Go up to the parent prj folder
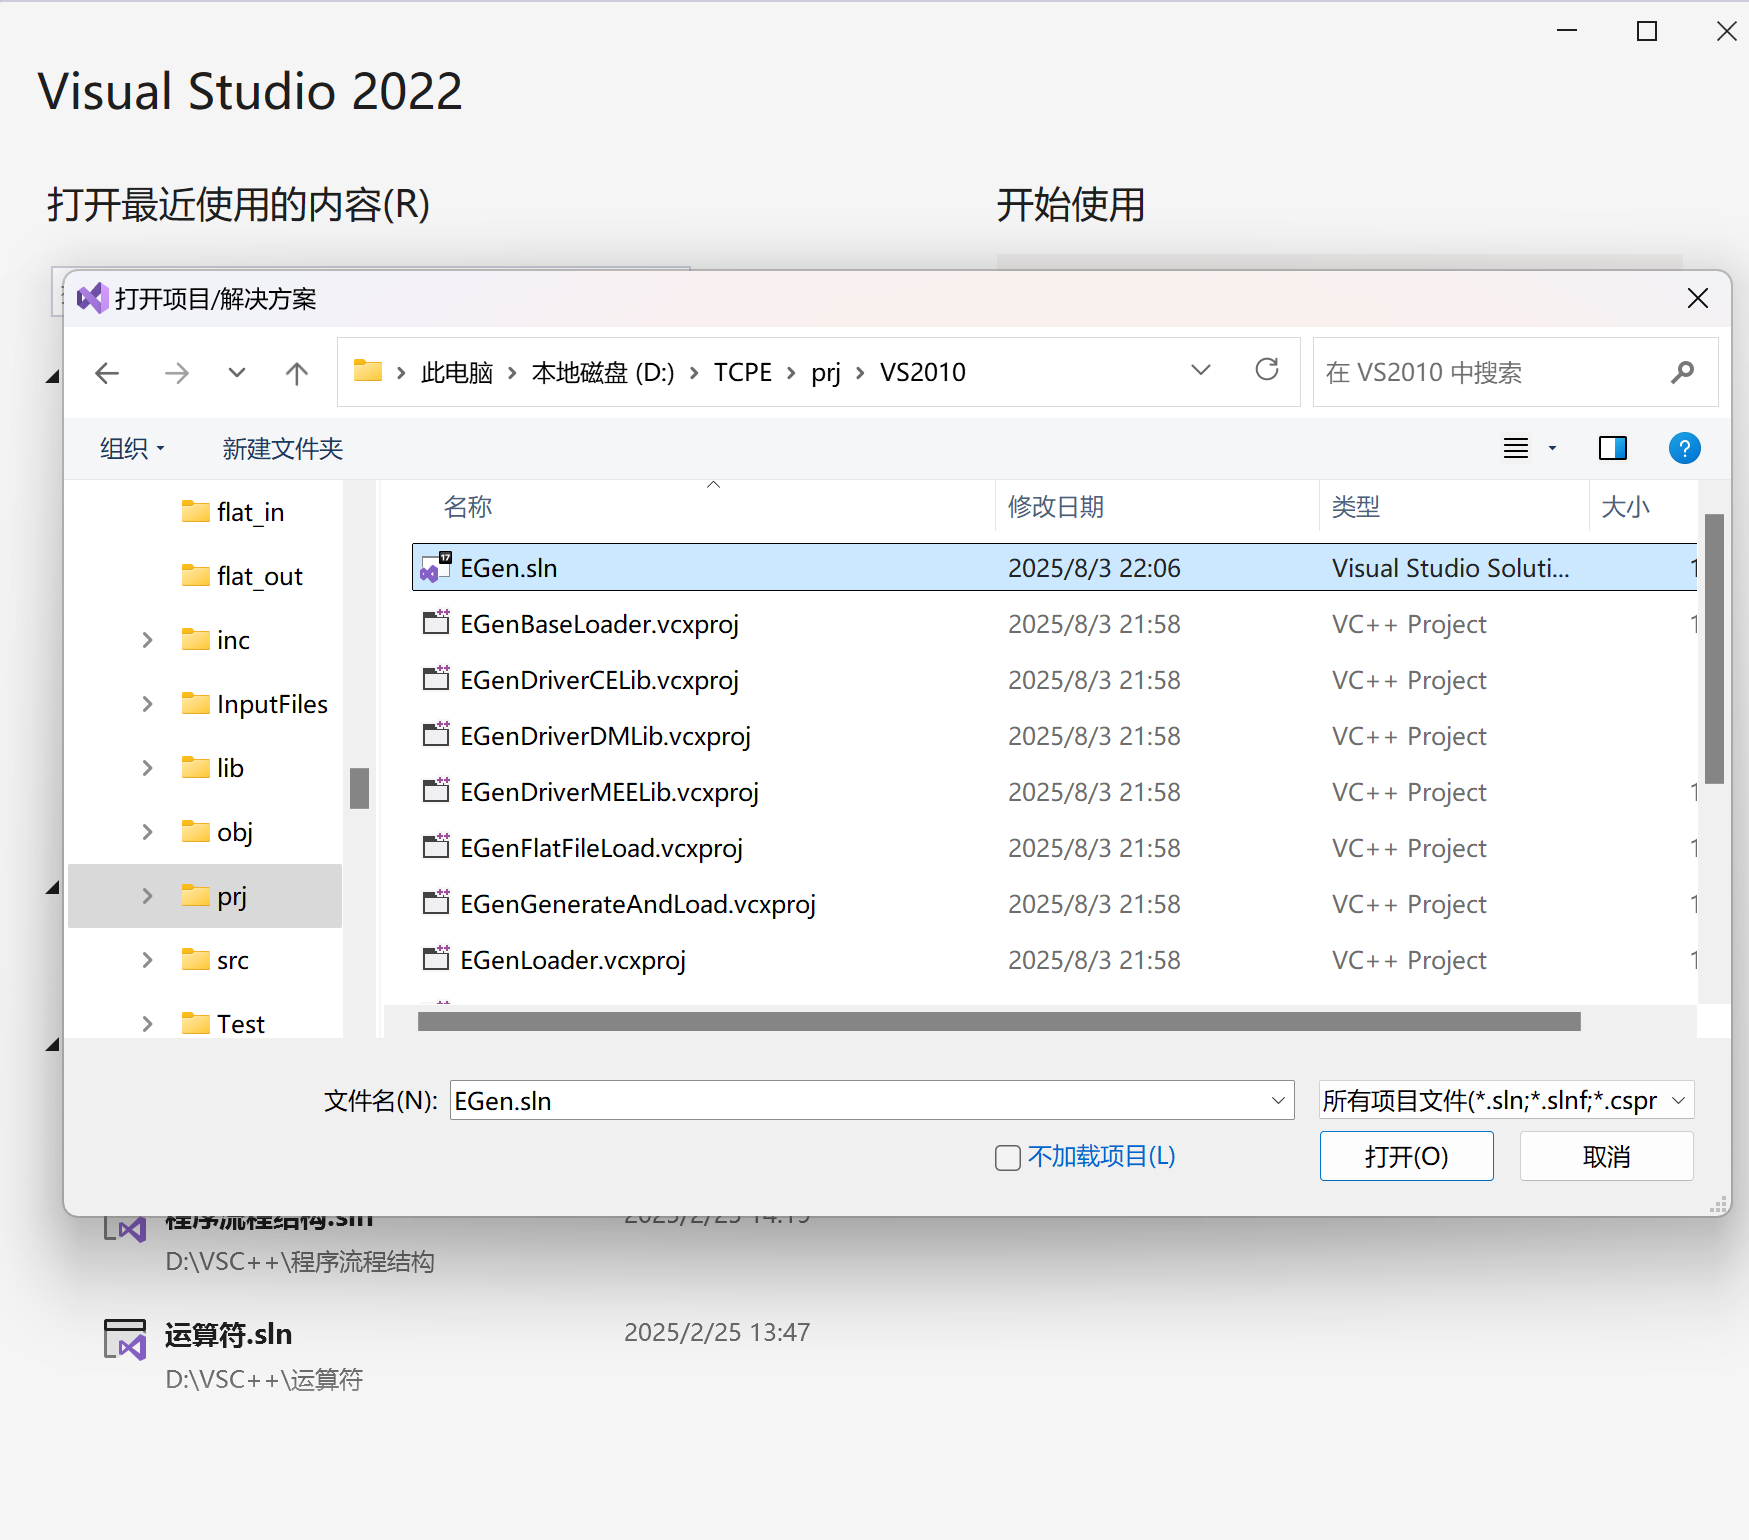This screenshot has height=1540, width=1749. click(296, 372)
